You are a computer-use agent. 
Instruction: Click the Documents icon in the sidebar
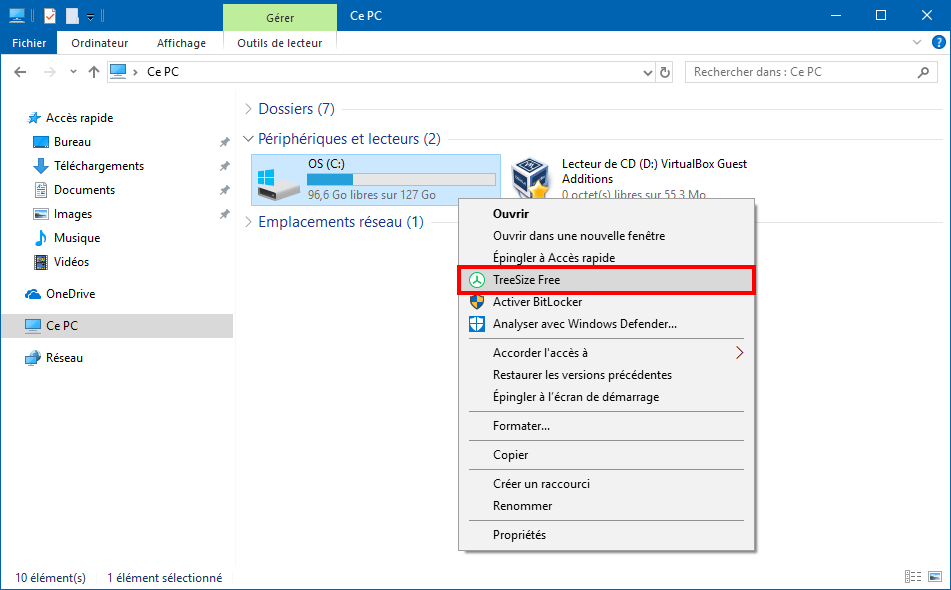[x=41, y=190]
